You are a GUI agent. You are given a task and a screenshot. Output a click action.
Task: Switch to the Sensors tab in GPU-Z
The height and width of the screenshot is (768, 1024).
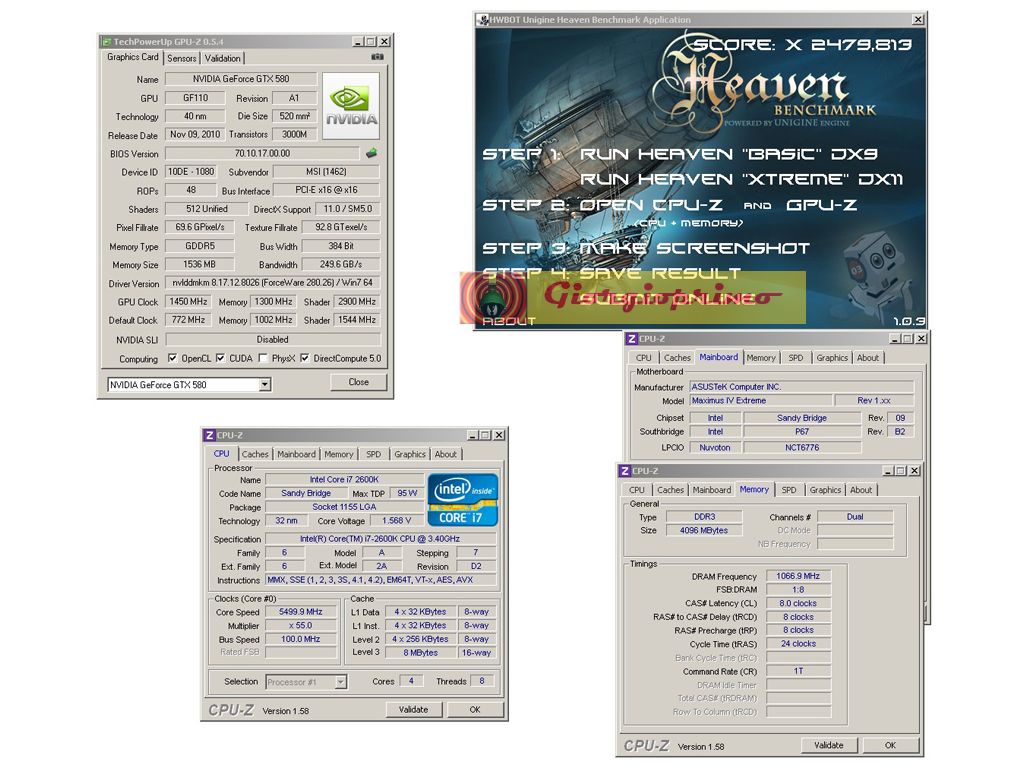click(182, 58)
